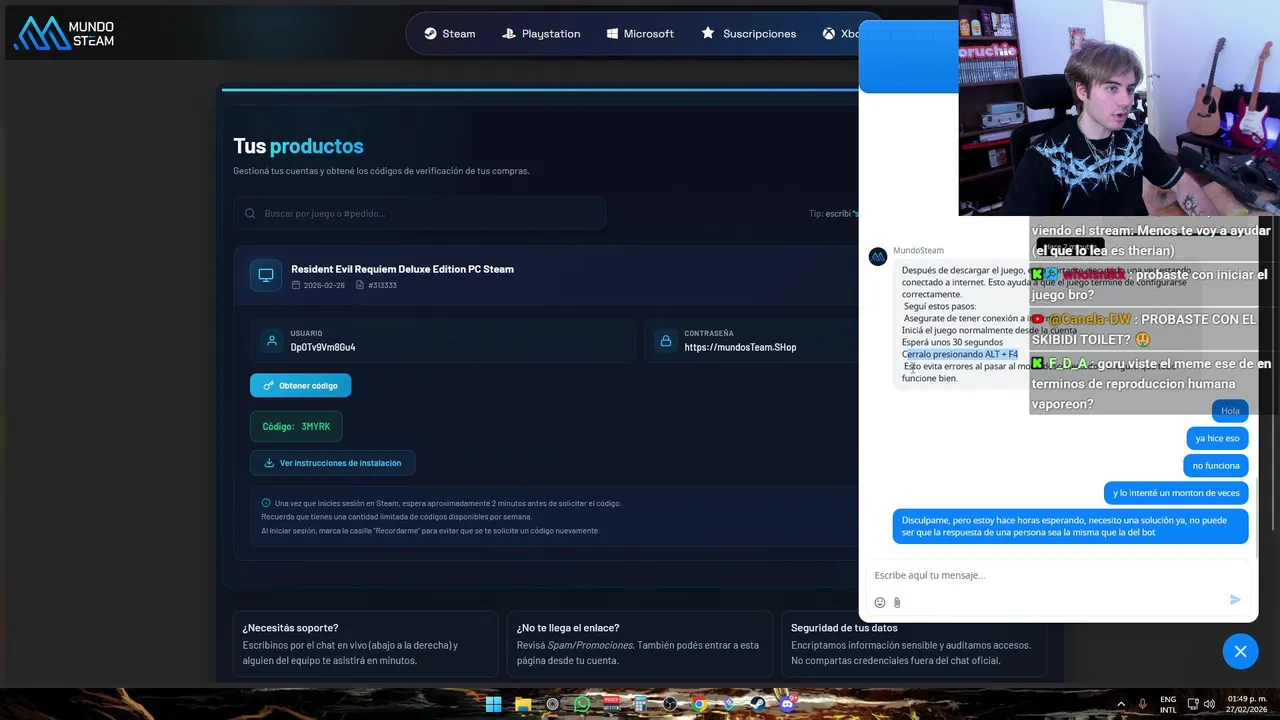The width and height of the screenshot is (1280, 720).
Task: Click the info icon in the notes section
Action: [266, 503]
